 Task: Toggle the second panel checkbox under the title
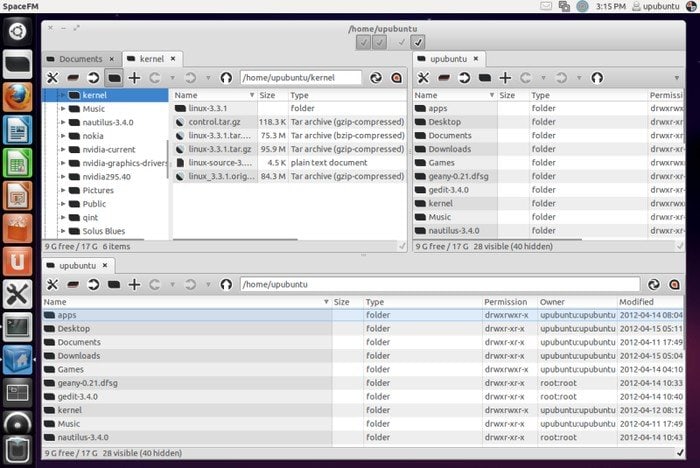coord(379,42)
